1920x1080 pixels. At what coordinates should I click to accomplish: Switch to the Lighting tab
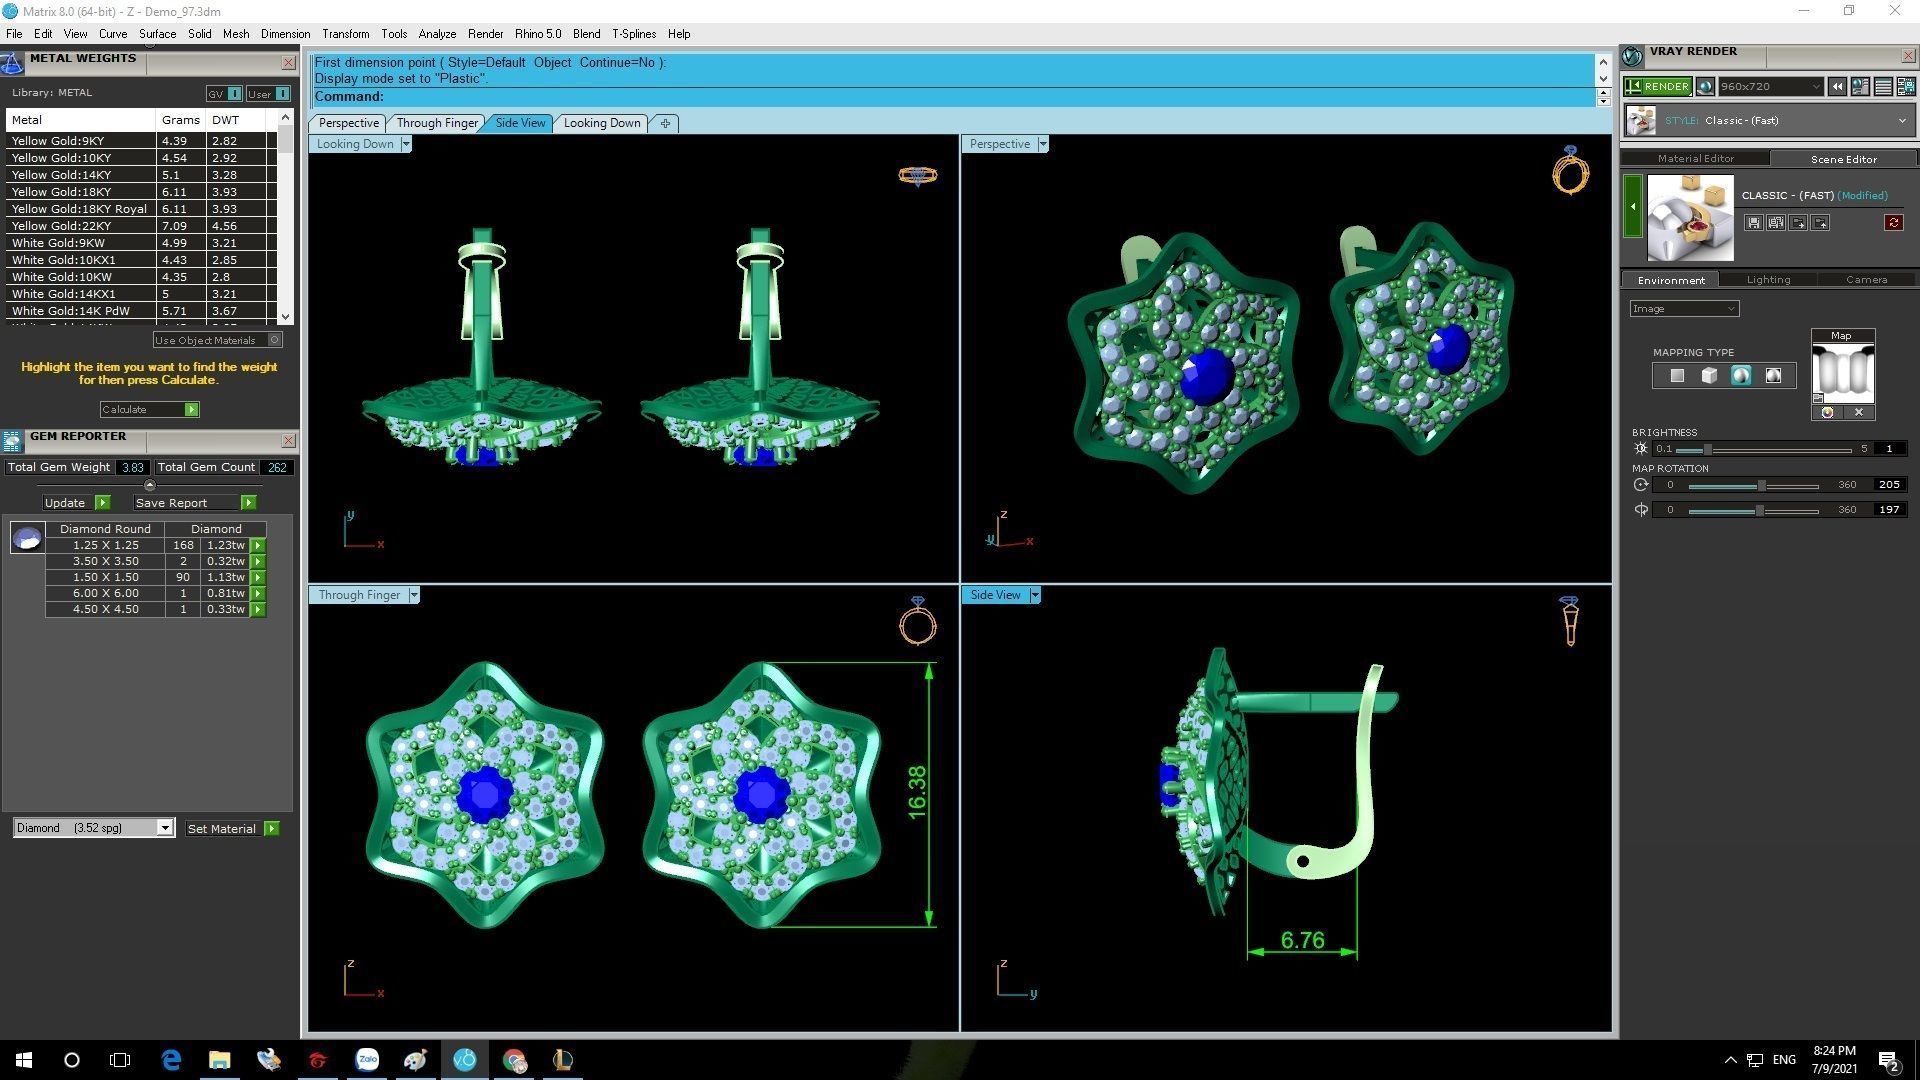point(1767,280)
